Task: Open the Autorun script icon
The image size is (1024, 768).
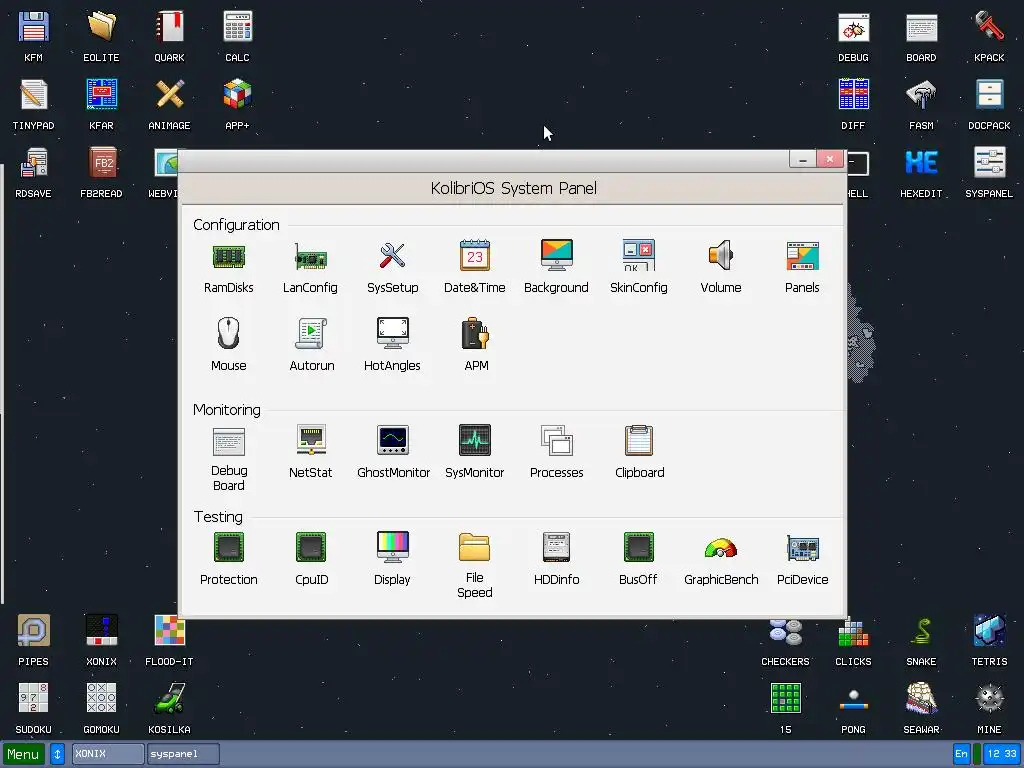Action: click(x=311, y=333)
